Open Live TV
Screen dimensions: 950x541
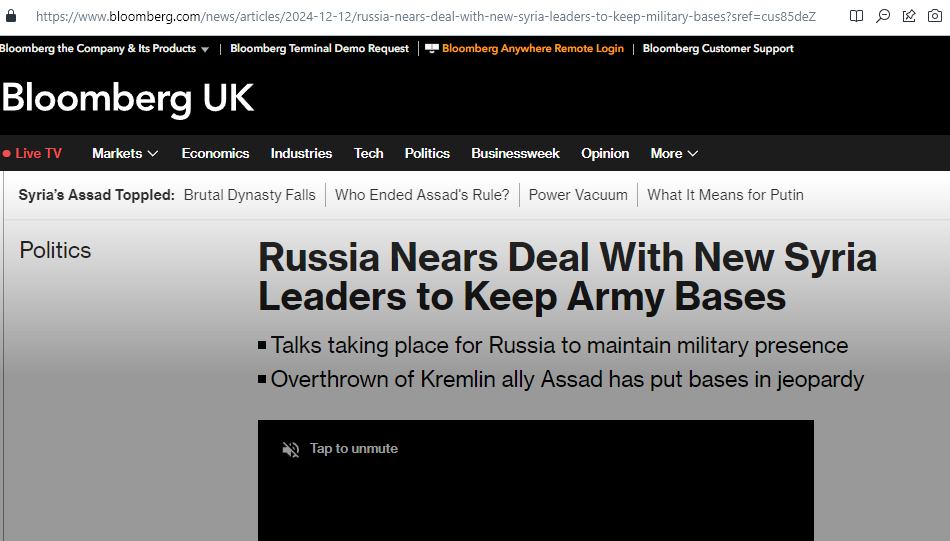(x=38, y=153)
